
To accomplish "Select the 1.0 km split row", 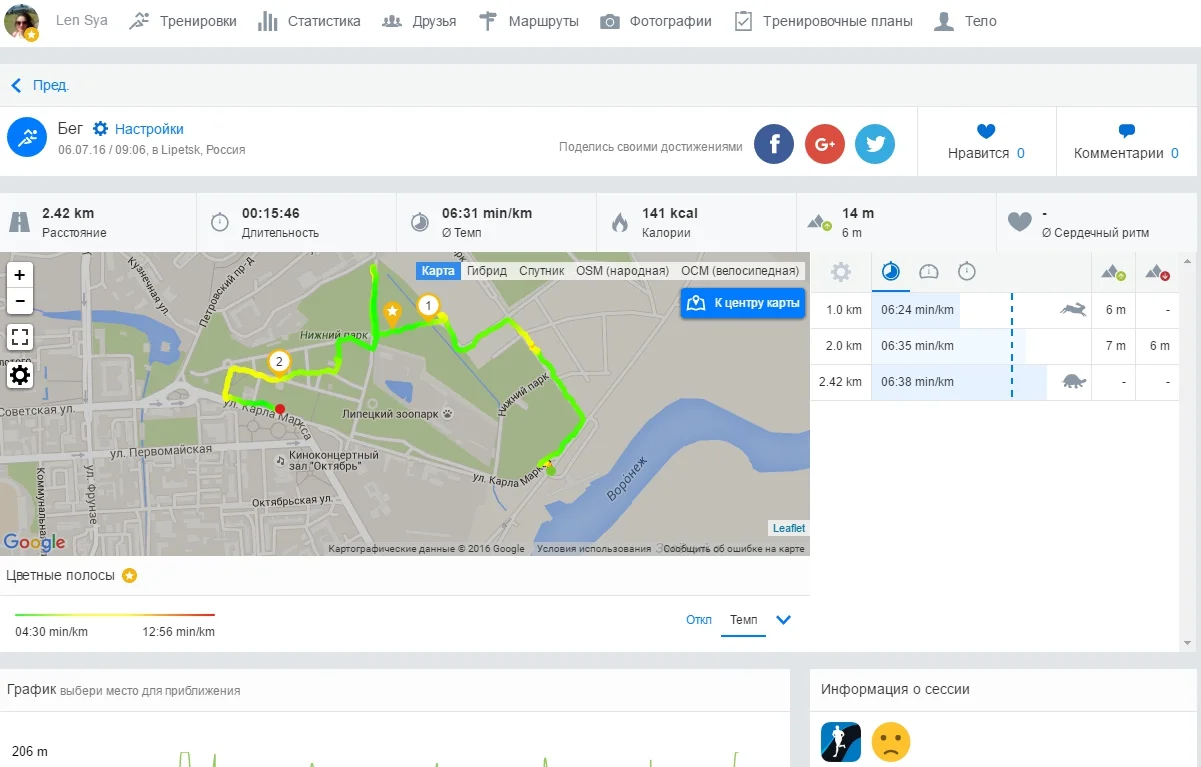I will 994,310.
